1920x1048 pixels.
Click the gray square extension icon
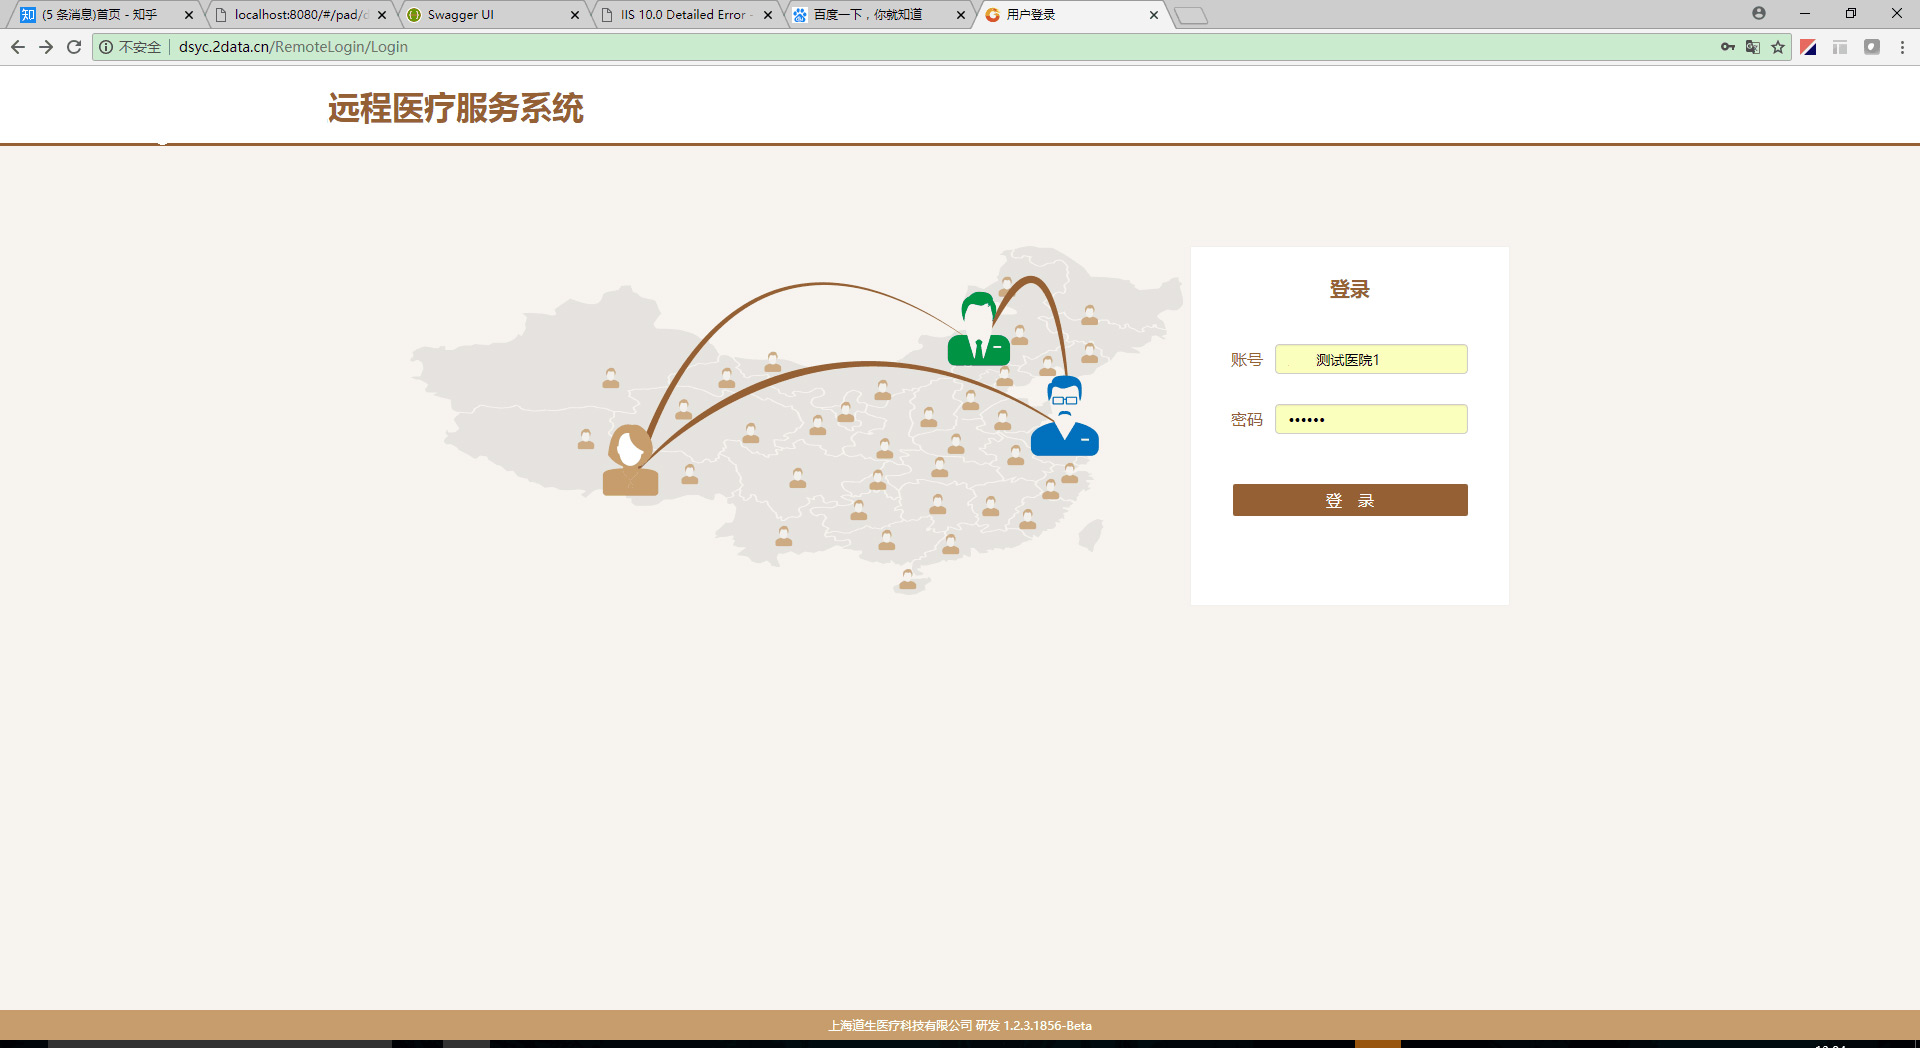point(1872,47)
